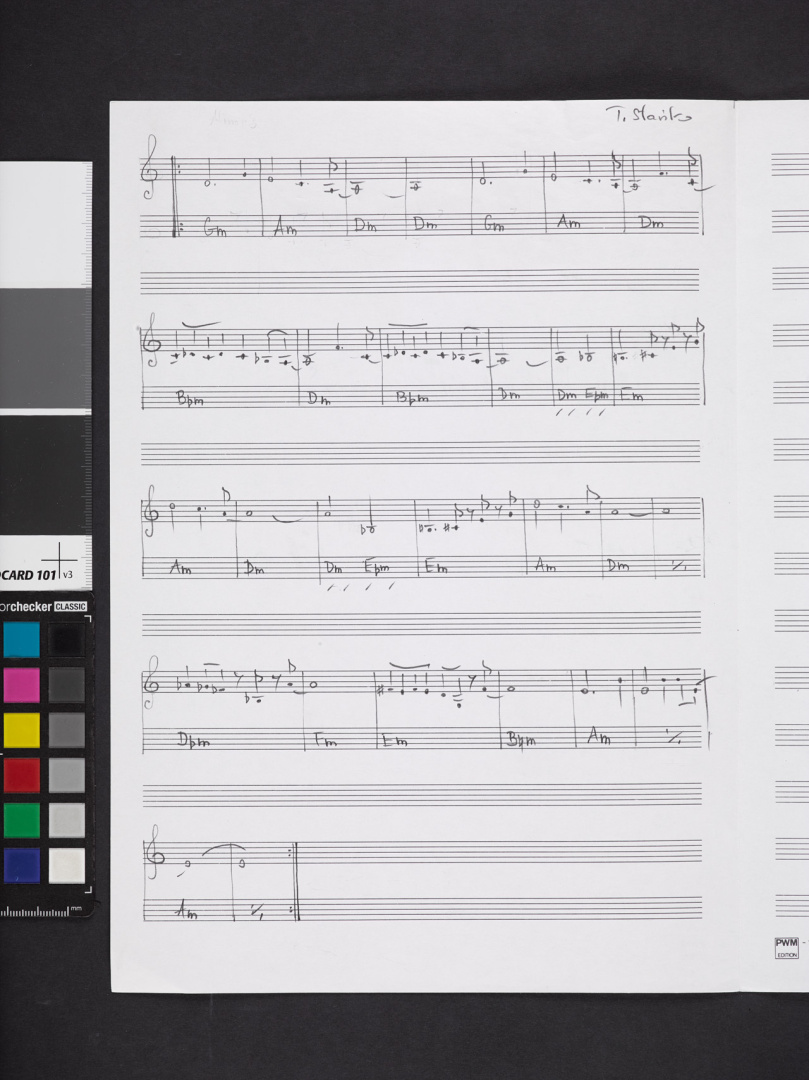The image size is (809, 1080).
Task: Click the crosshair mark on the gray card
Action: (59, 561)
